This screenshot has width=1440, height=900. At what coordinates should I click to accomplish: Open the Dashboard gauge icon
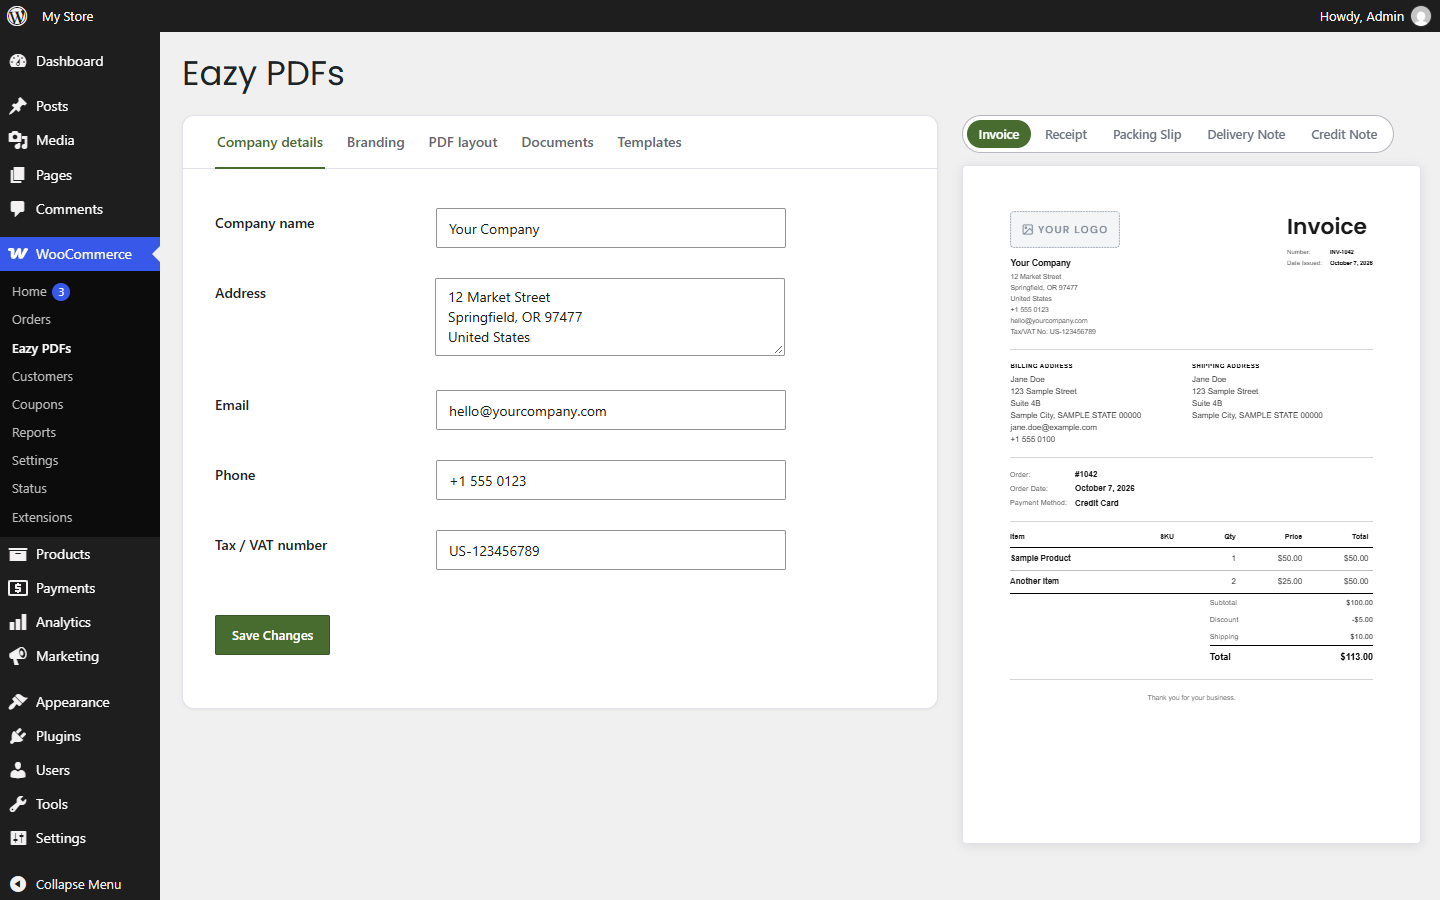[x=18, y=61]
